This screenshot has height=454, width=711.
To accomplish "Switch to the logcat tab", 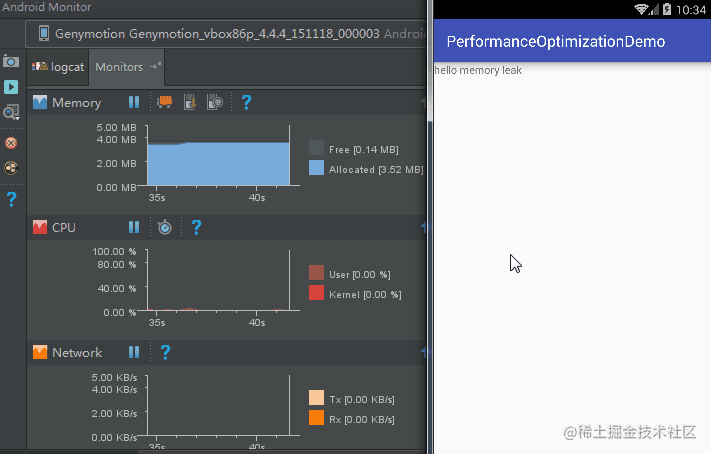I will (58, 67).
